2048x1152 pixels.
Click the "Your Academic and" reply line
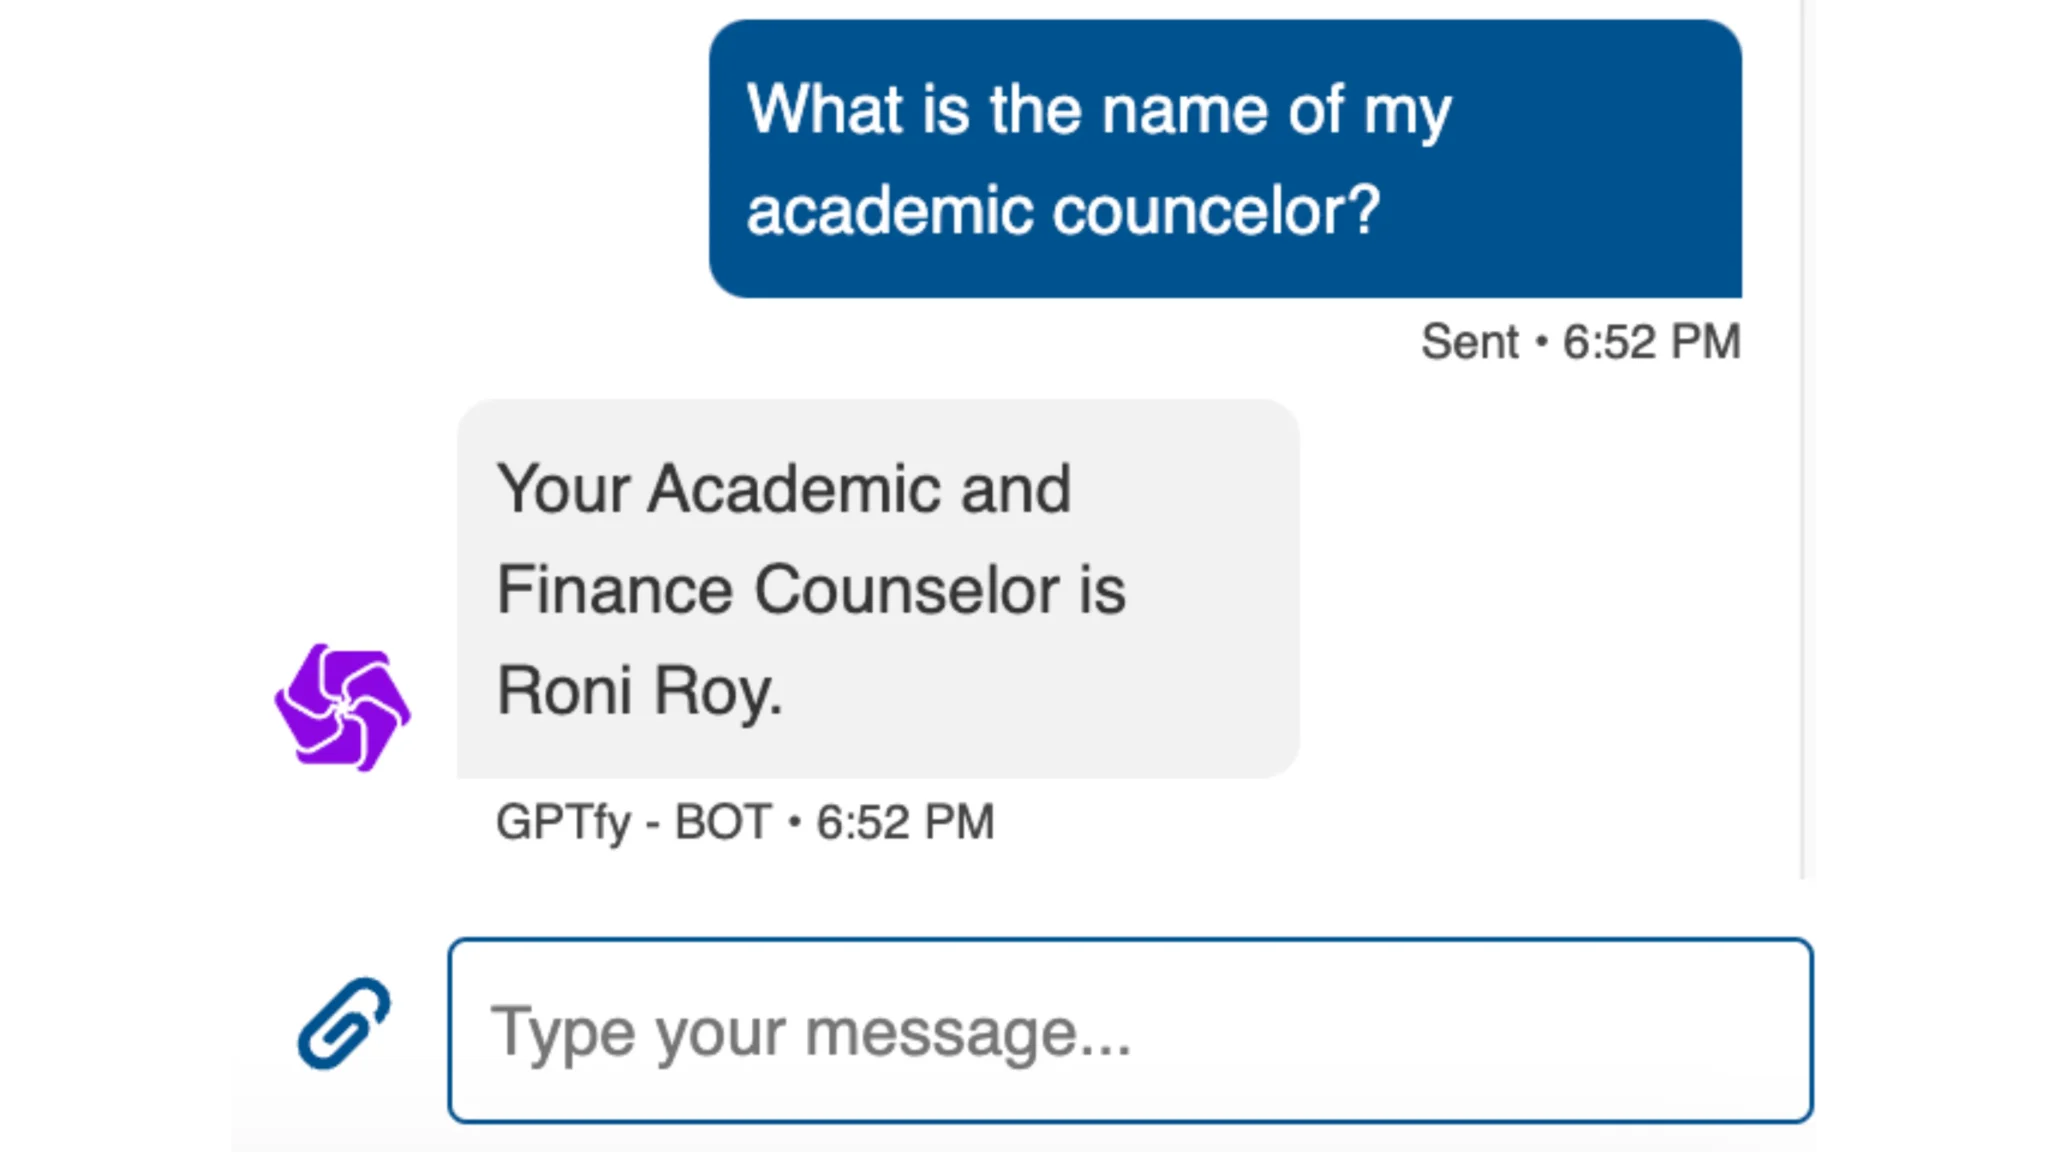click(x=784, y=489)
